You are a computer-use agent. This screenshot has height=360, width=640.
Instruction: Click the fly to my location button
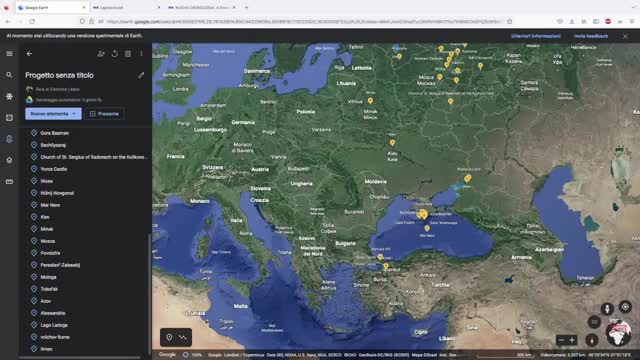pos(625,307)
